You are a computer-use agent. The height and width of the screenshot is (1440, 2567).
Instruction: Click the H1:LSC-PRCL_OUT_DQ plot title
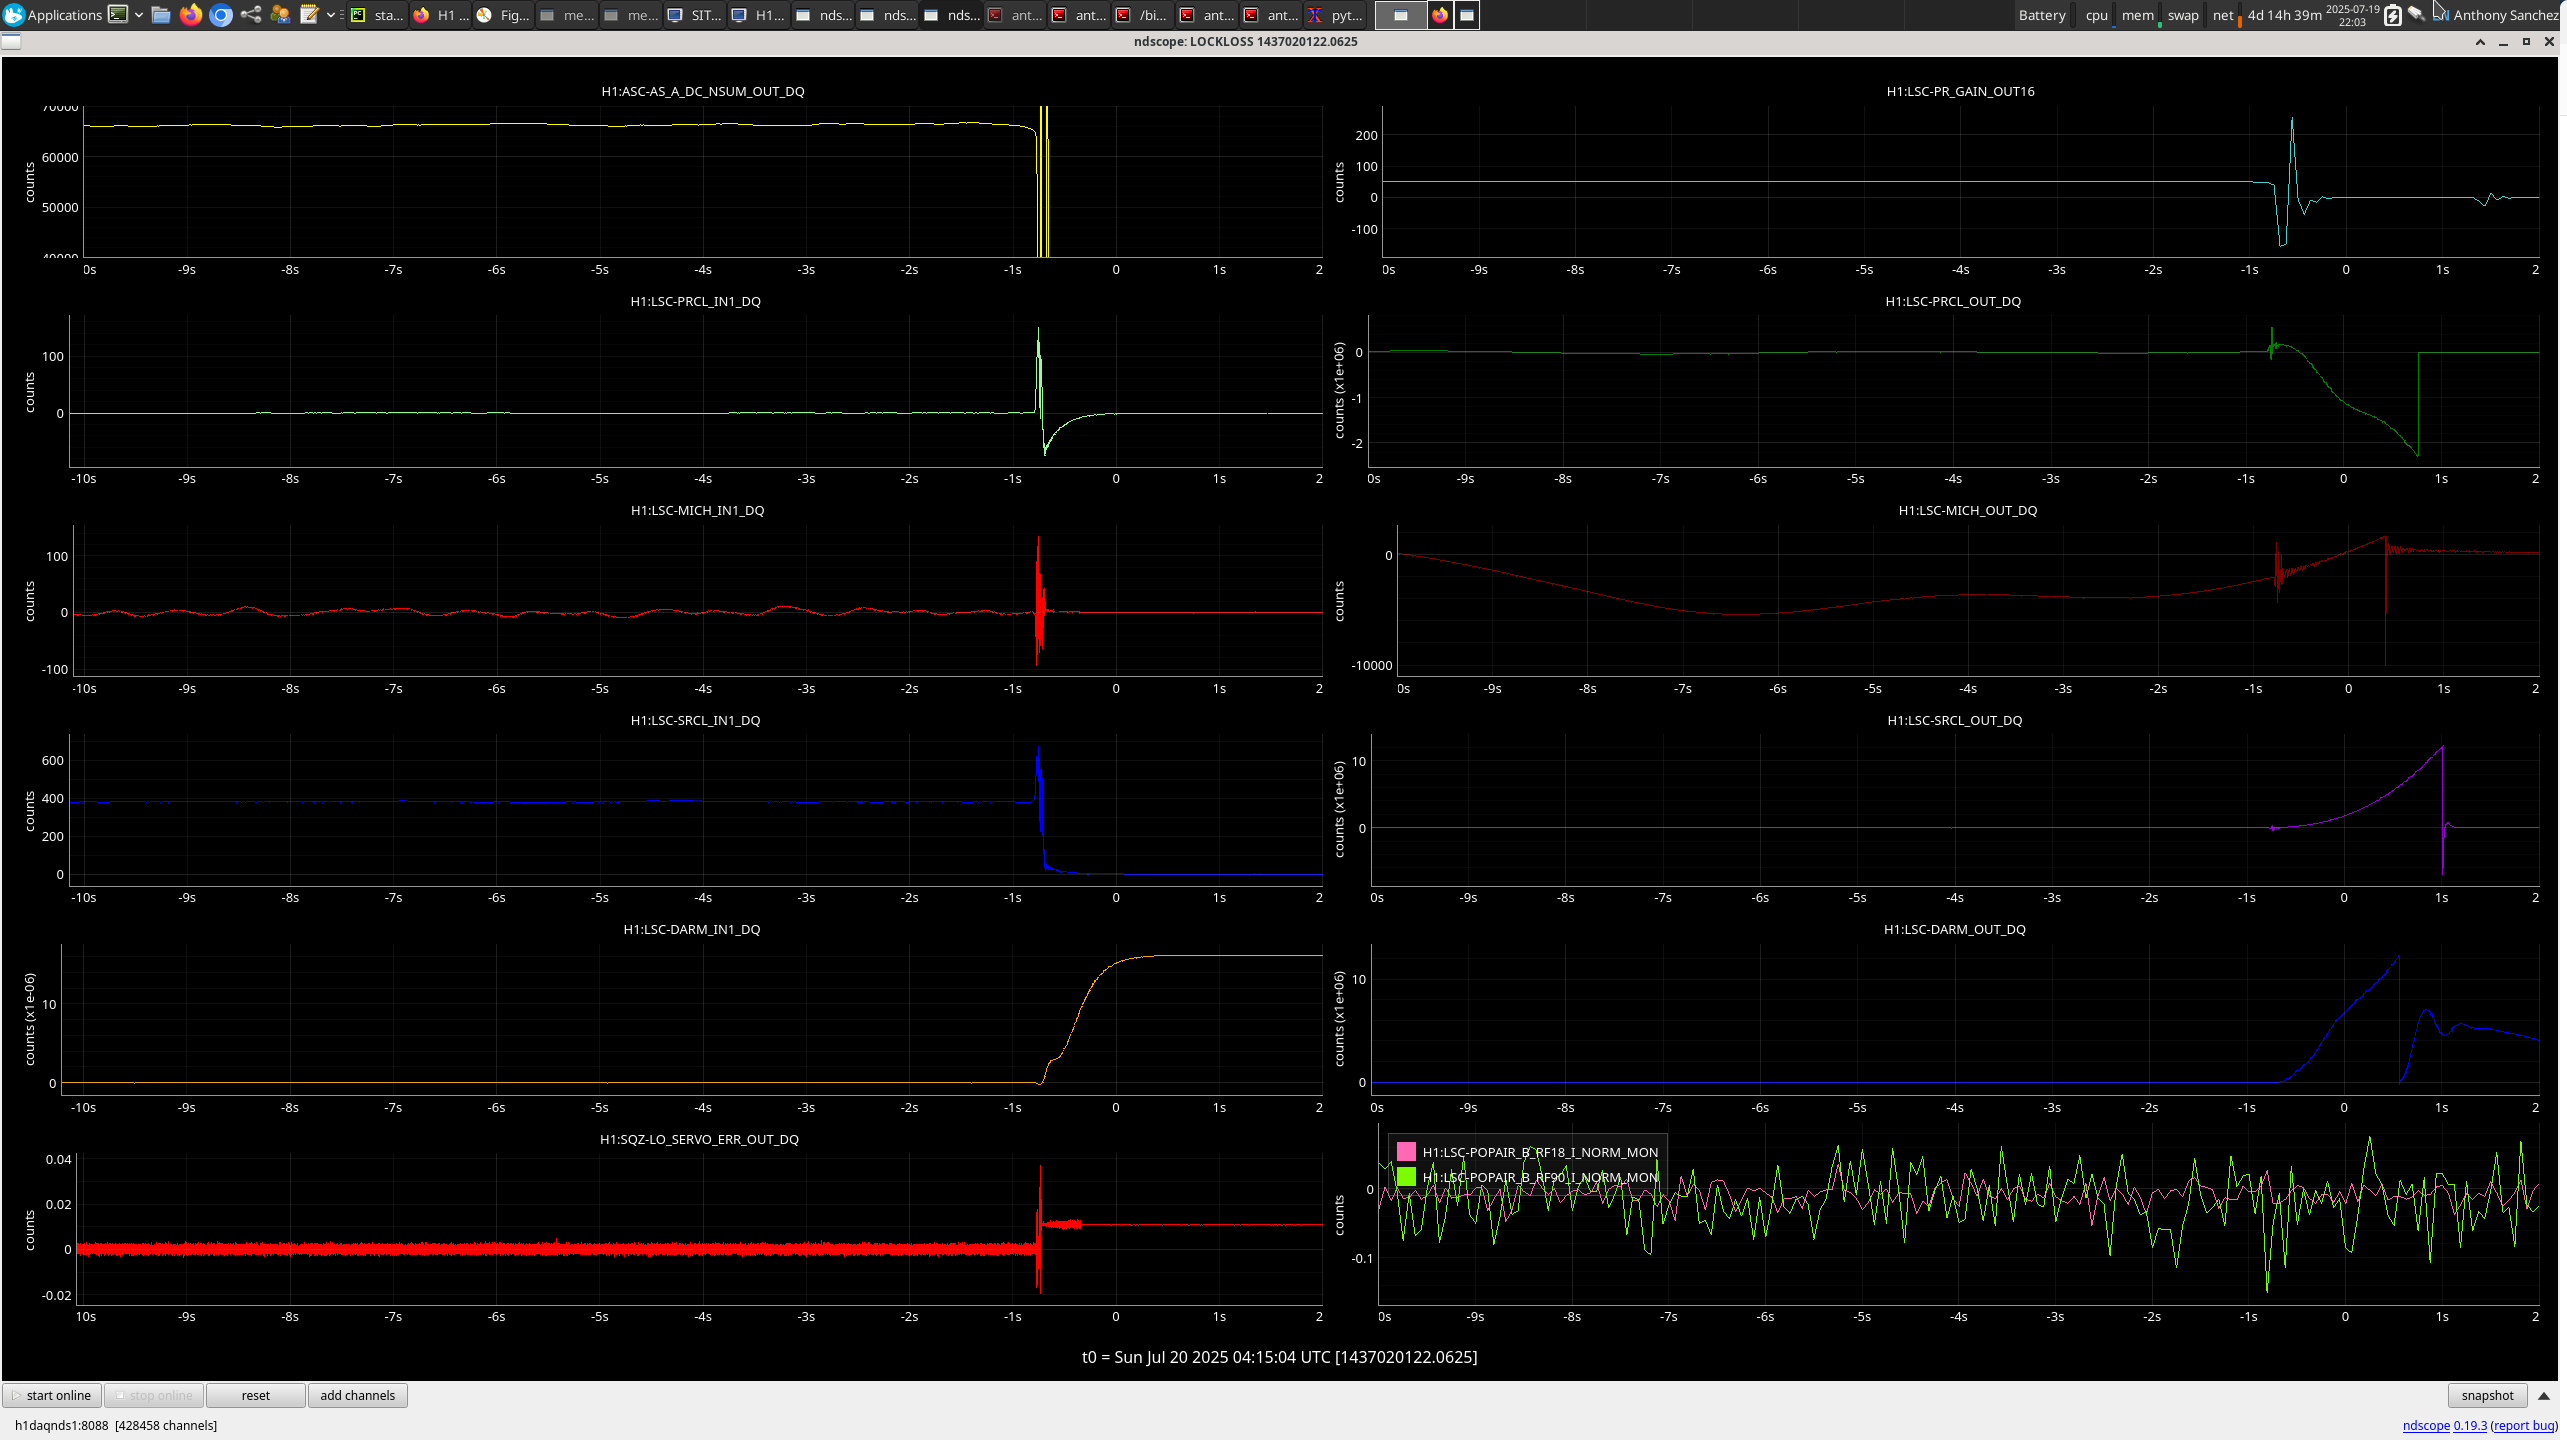pyautogui.click(x=1953, y=301)
